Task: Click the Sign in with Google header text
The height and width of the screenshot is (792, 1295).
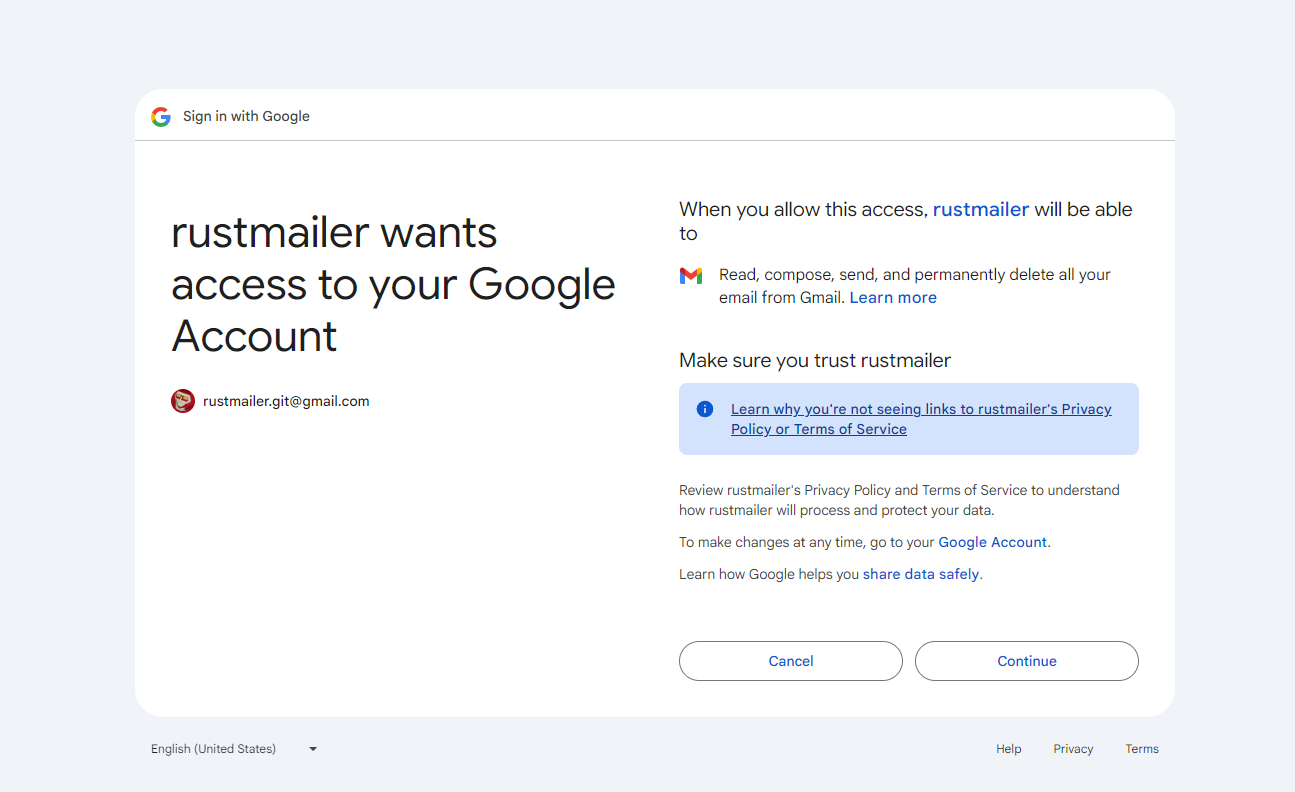Action: pyautogui.click(x=246, y=116)
